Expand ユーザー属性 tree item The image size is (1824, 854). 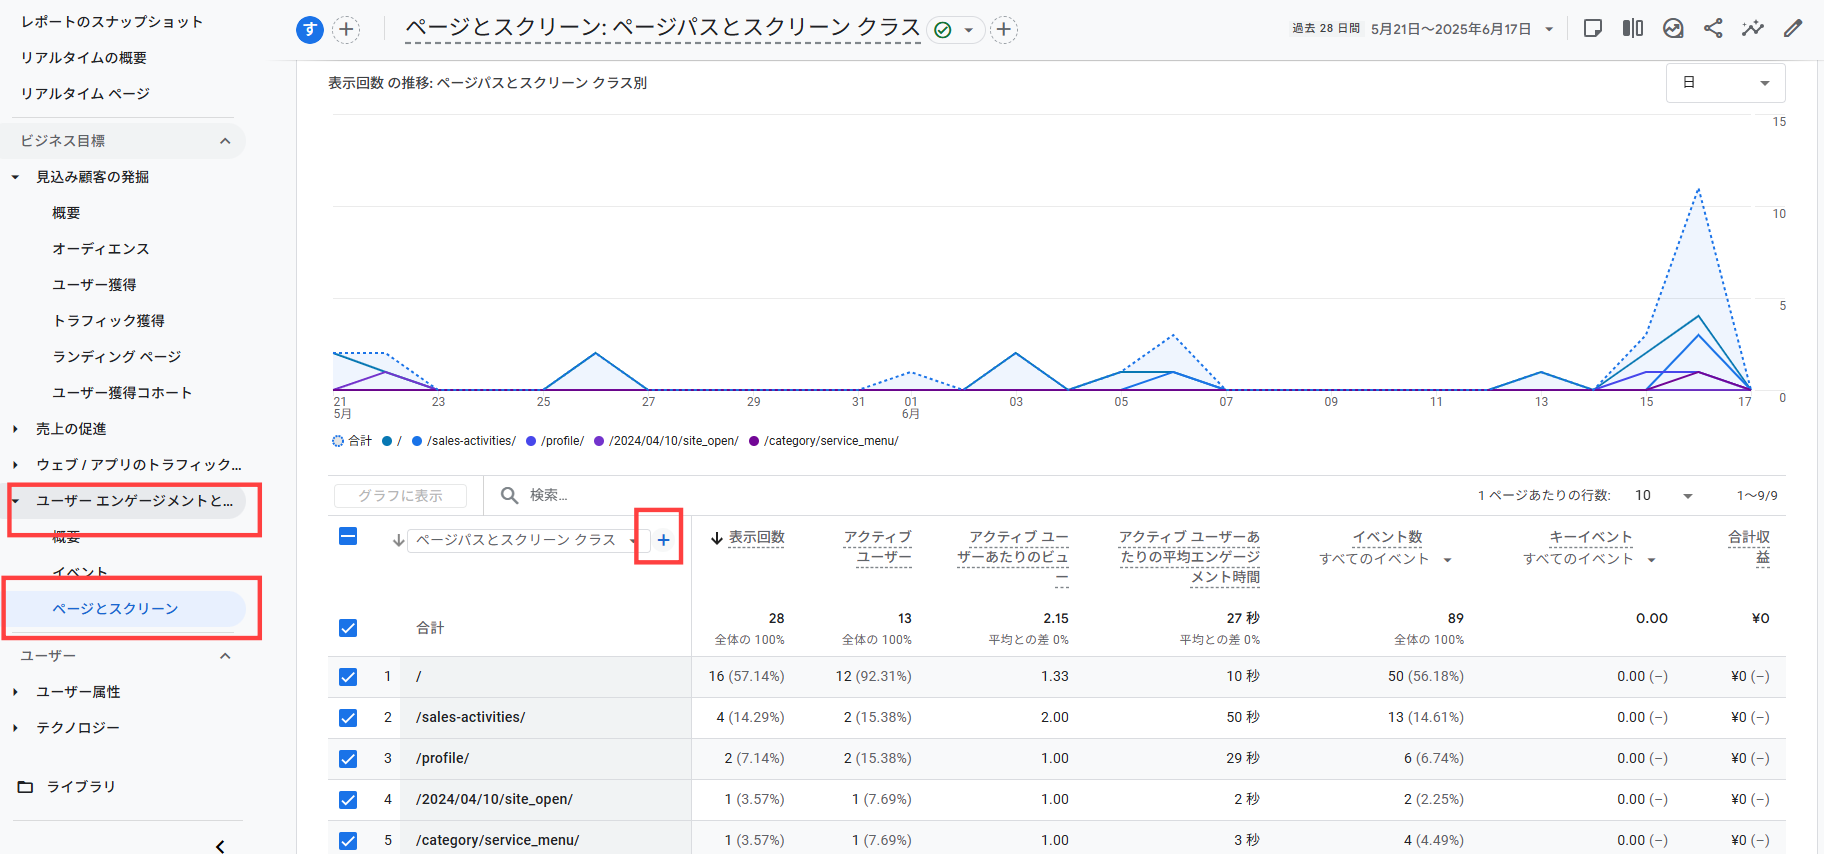click(x=15, y=692)
